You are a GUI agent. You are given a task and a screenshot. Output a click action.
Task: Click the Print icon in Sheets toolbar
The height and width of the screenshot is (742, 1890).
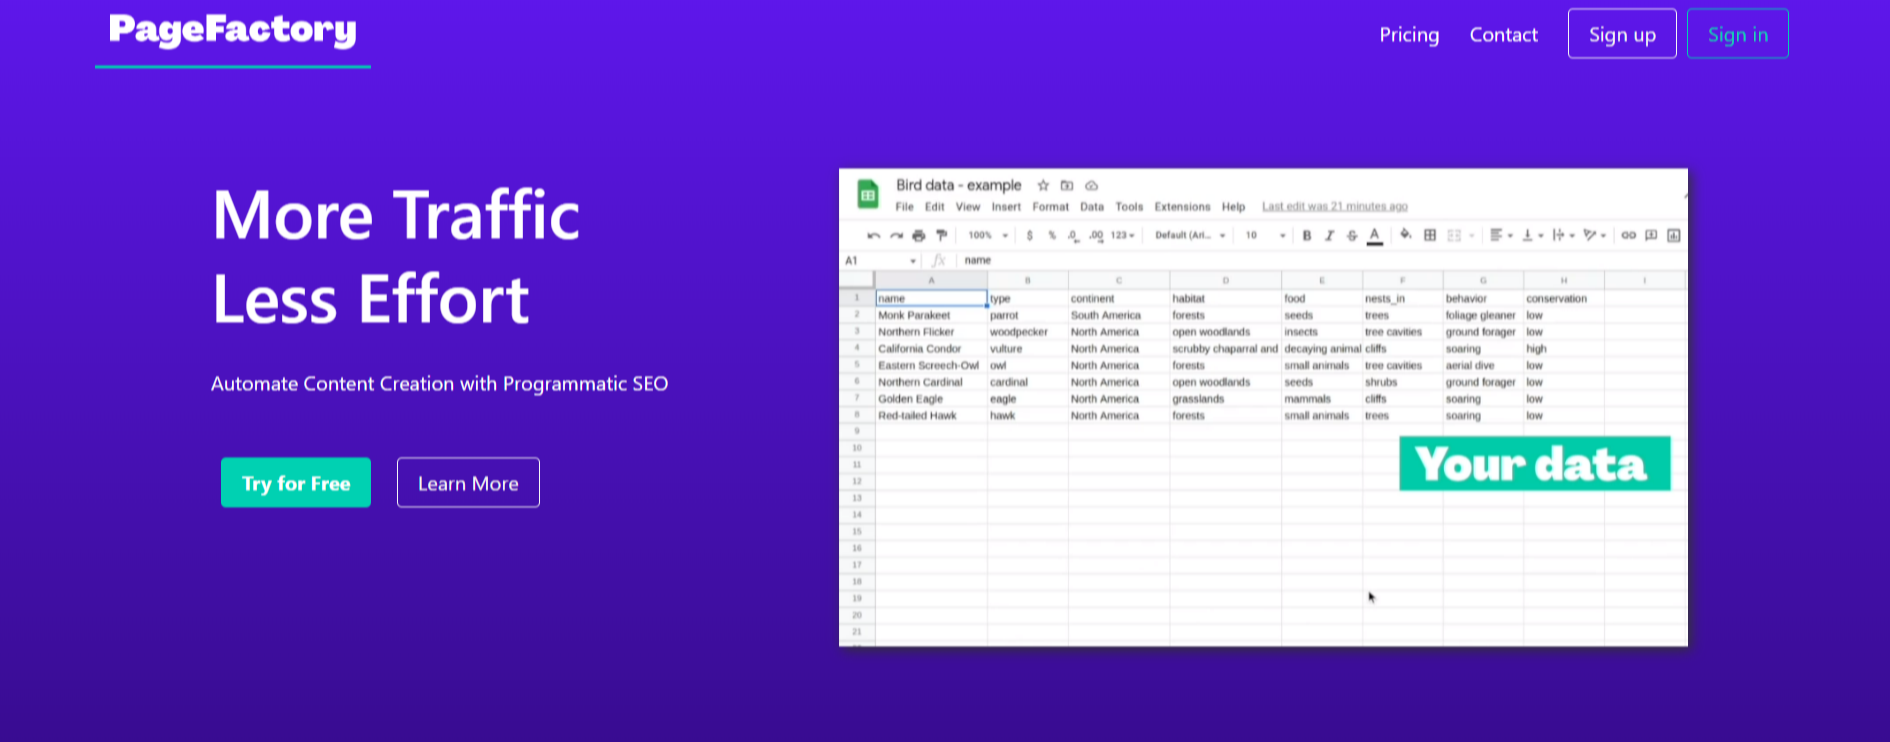tap(919, 236)
